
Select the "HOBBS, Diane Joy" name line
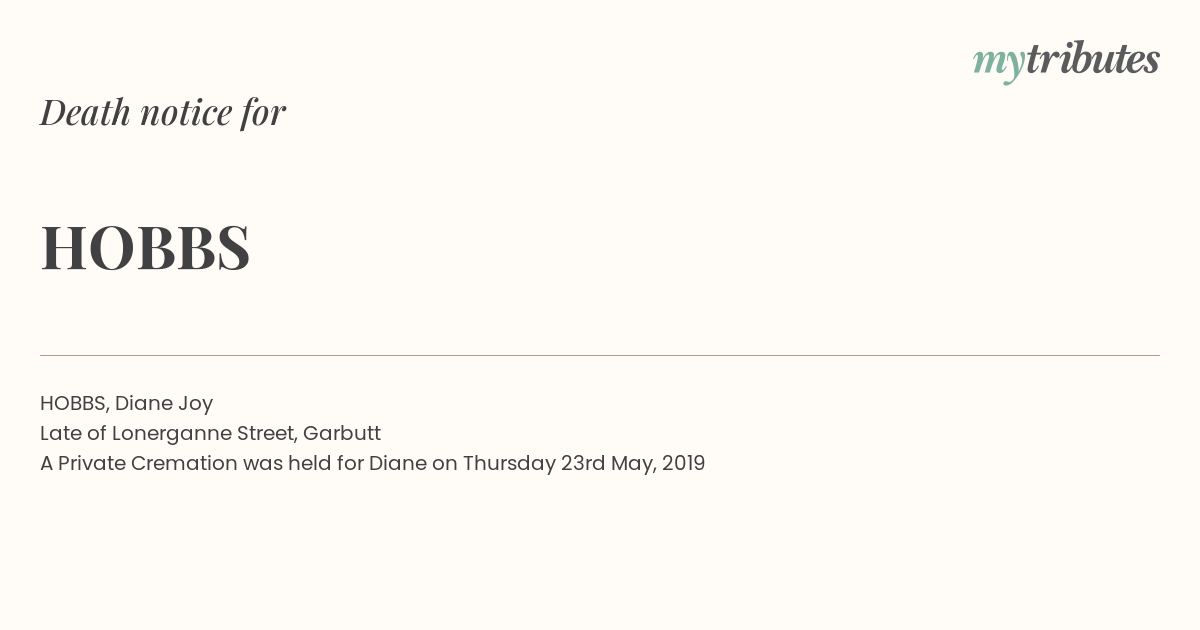pos(126,404)
